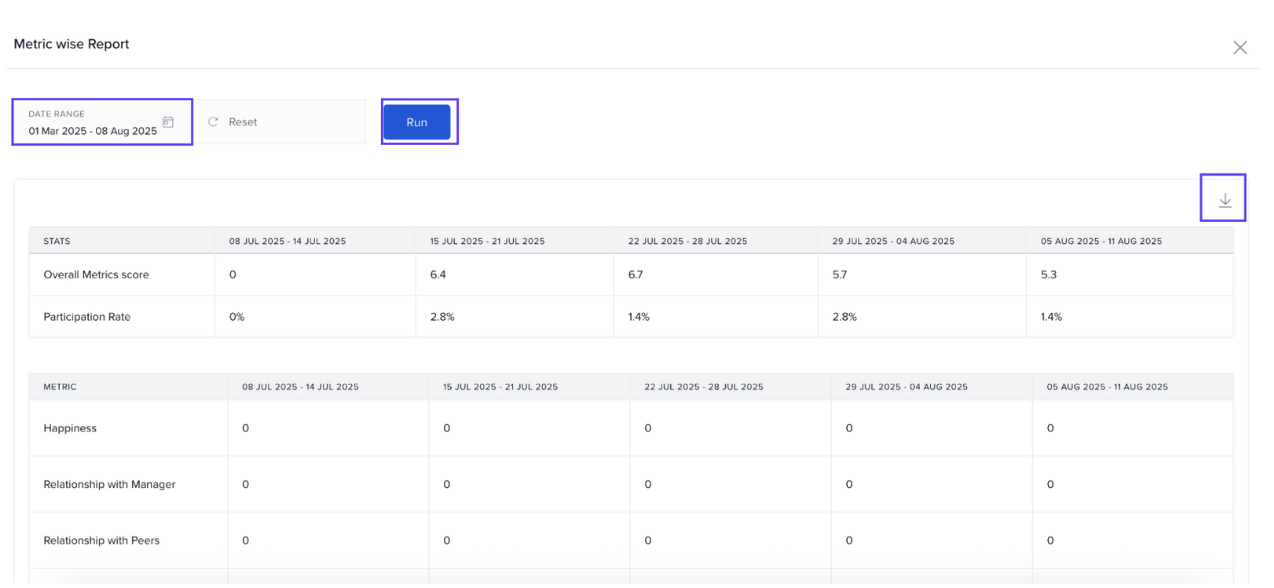The width and height of the screenshot is (1274, 588).
Task: Click the Participation Rate row label
Action: (87, 317)
